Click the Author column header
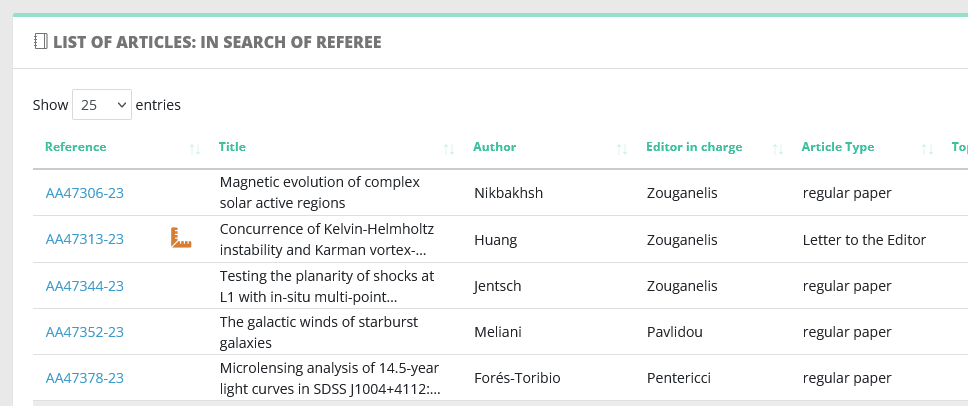 coord(494,147)
